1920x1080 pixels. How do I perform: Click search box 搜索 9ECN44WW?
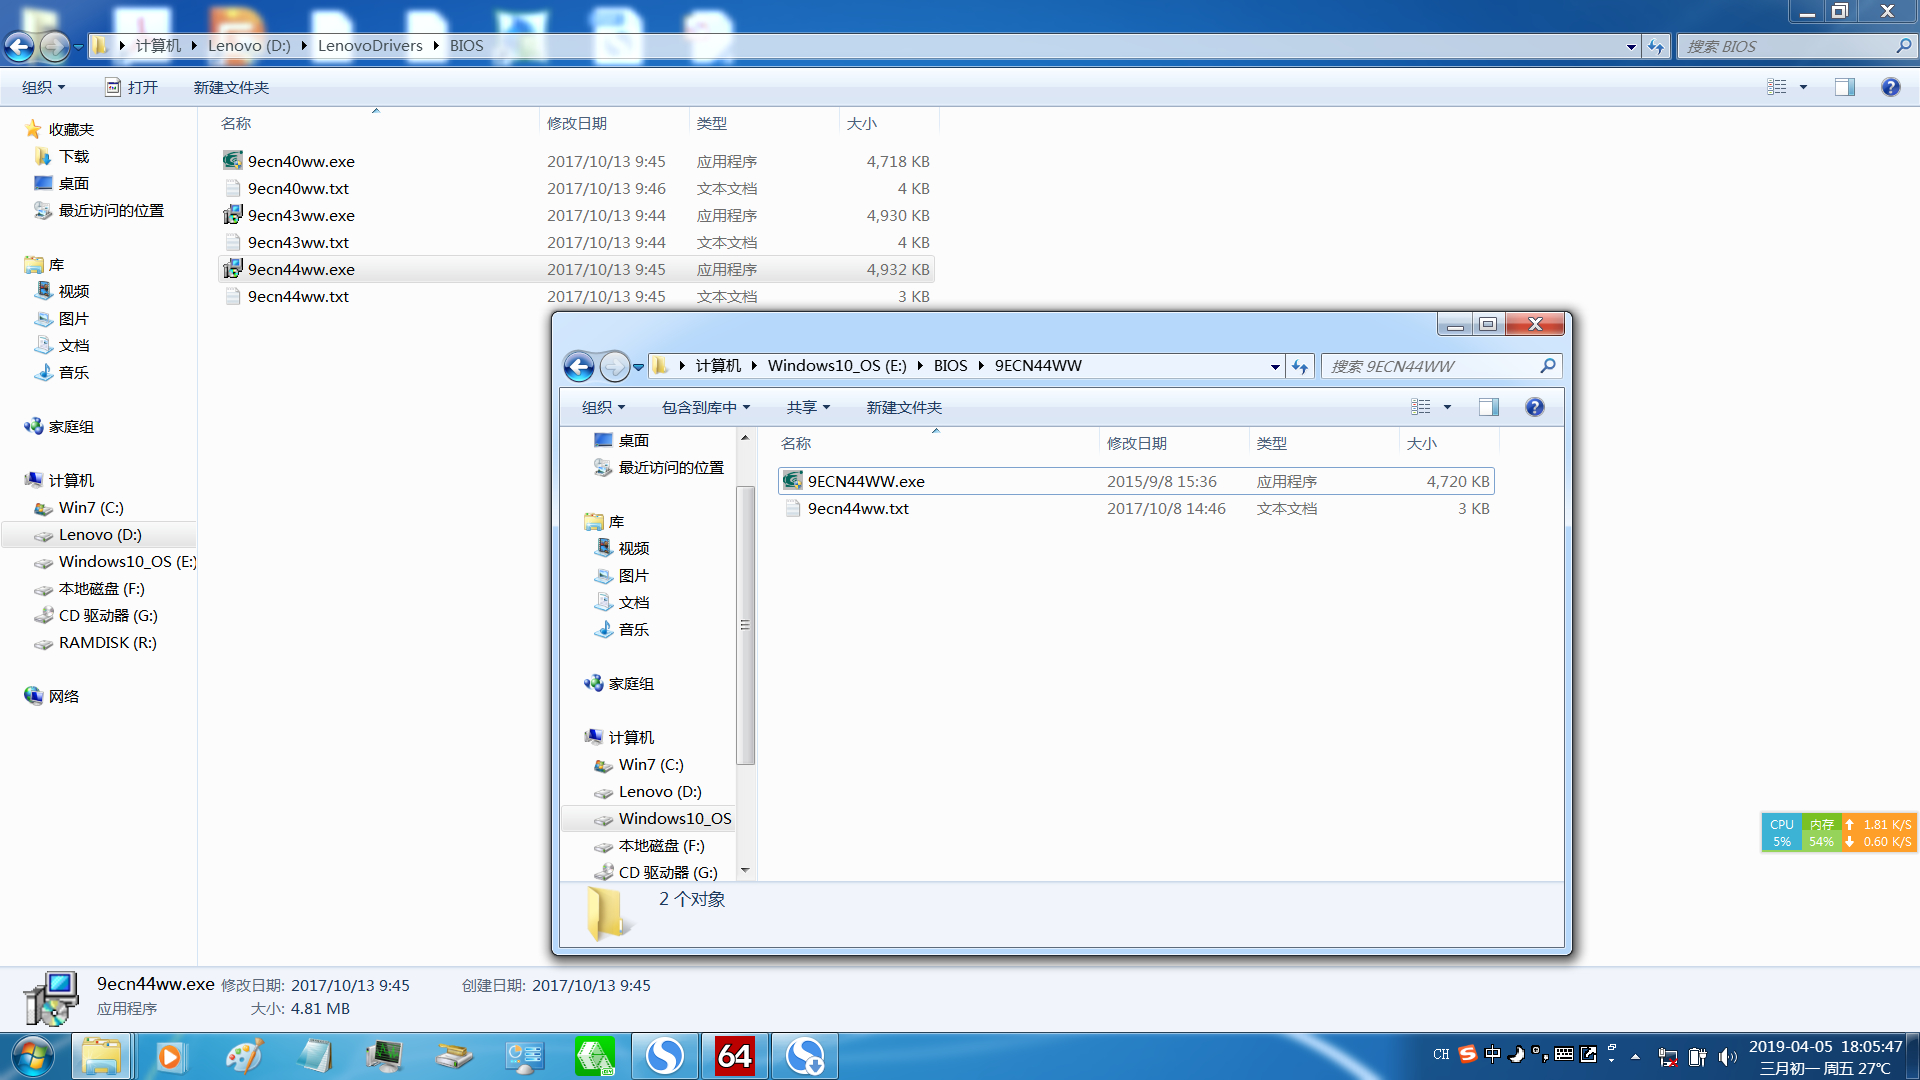[1430, 367]
